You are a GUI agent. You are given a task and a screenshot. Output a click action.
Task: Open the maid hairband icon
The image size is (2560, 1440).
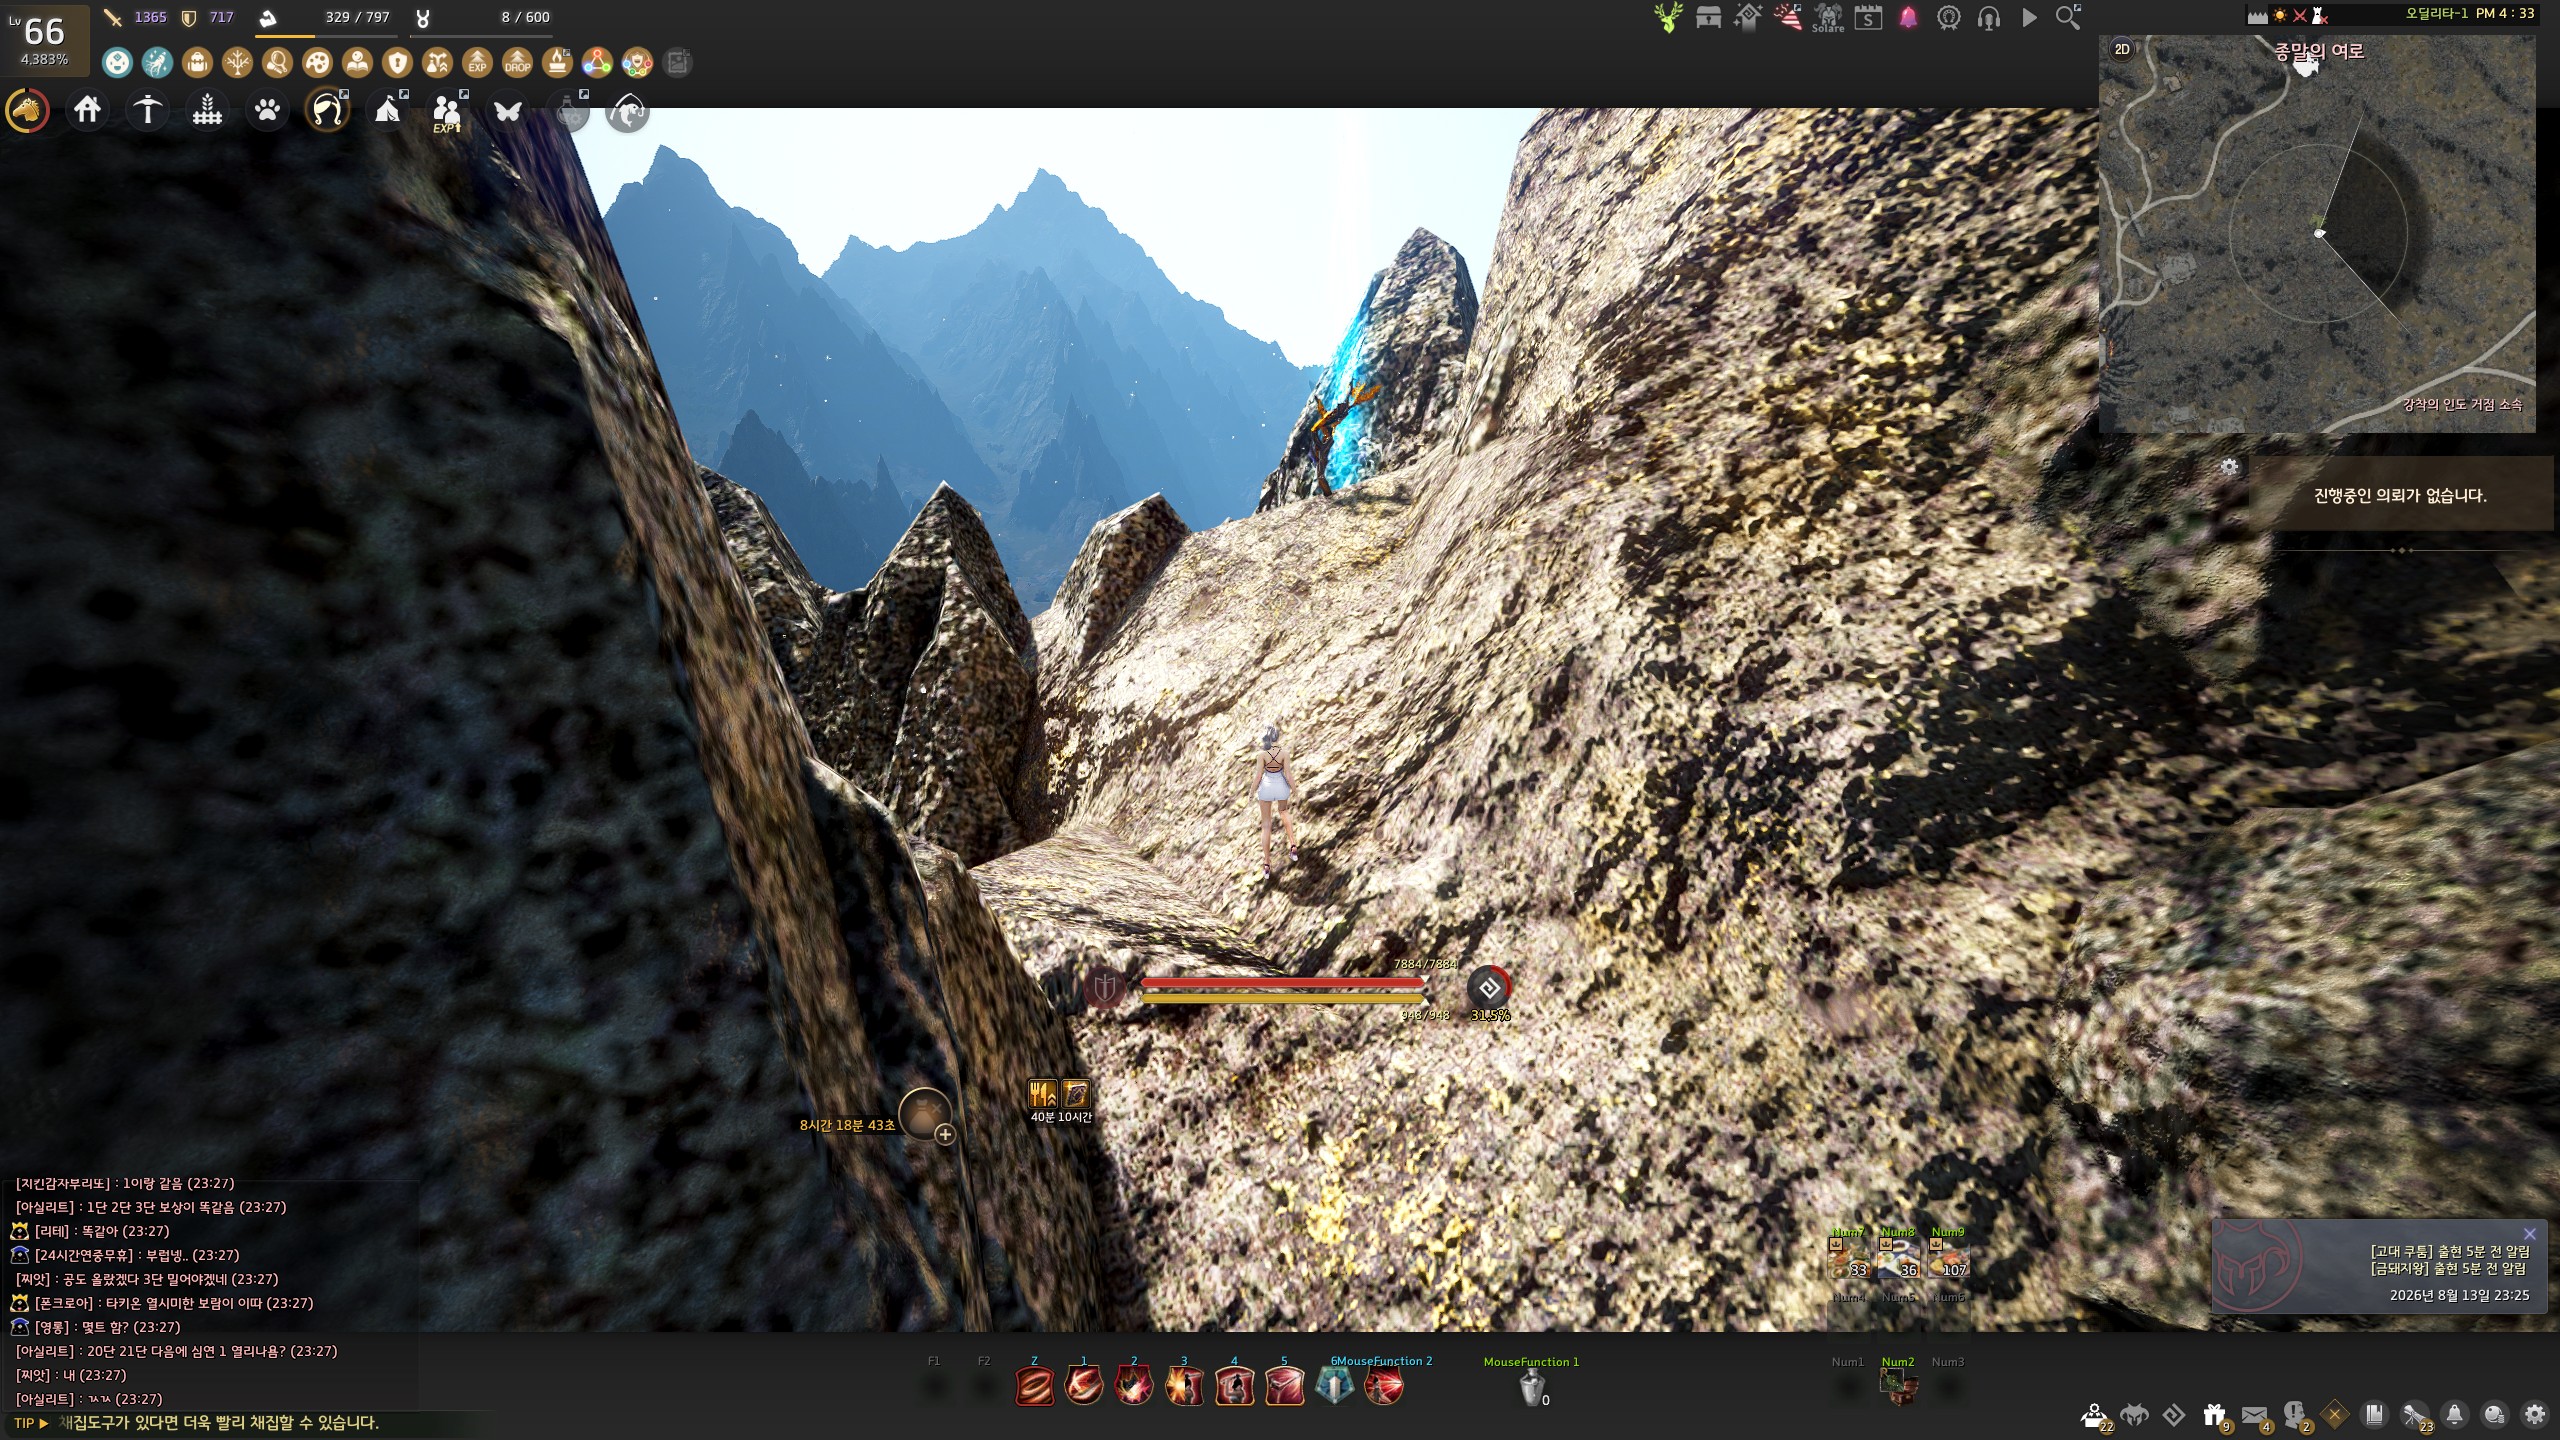click(x=327, y=110)
